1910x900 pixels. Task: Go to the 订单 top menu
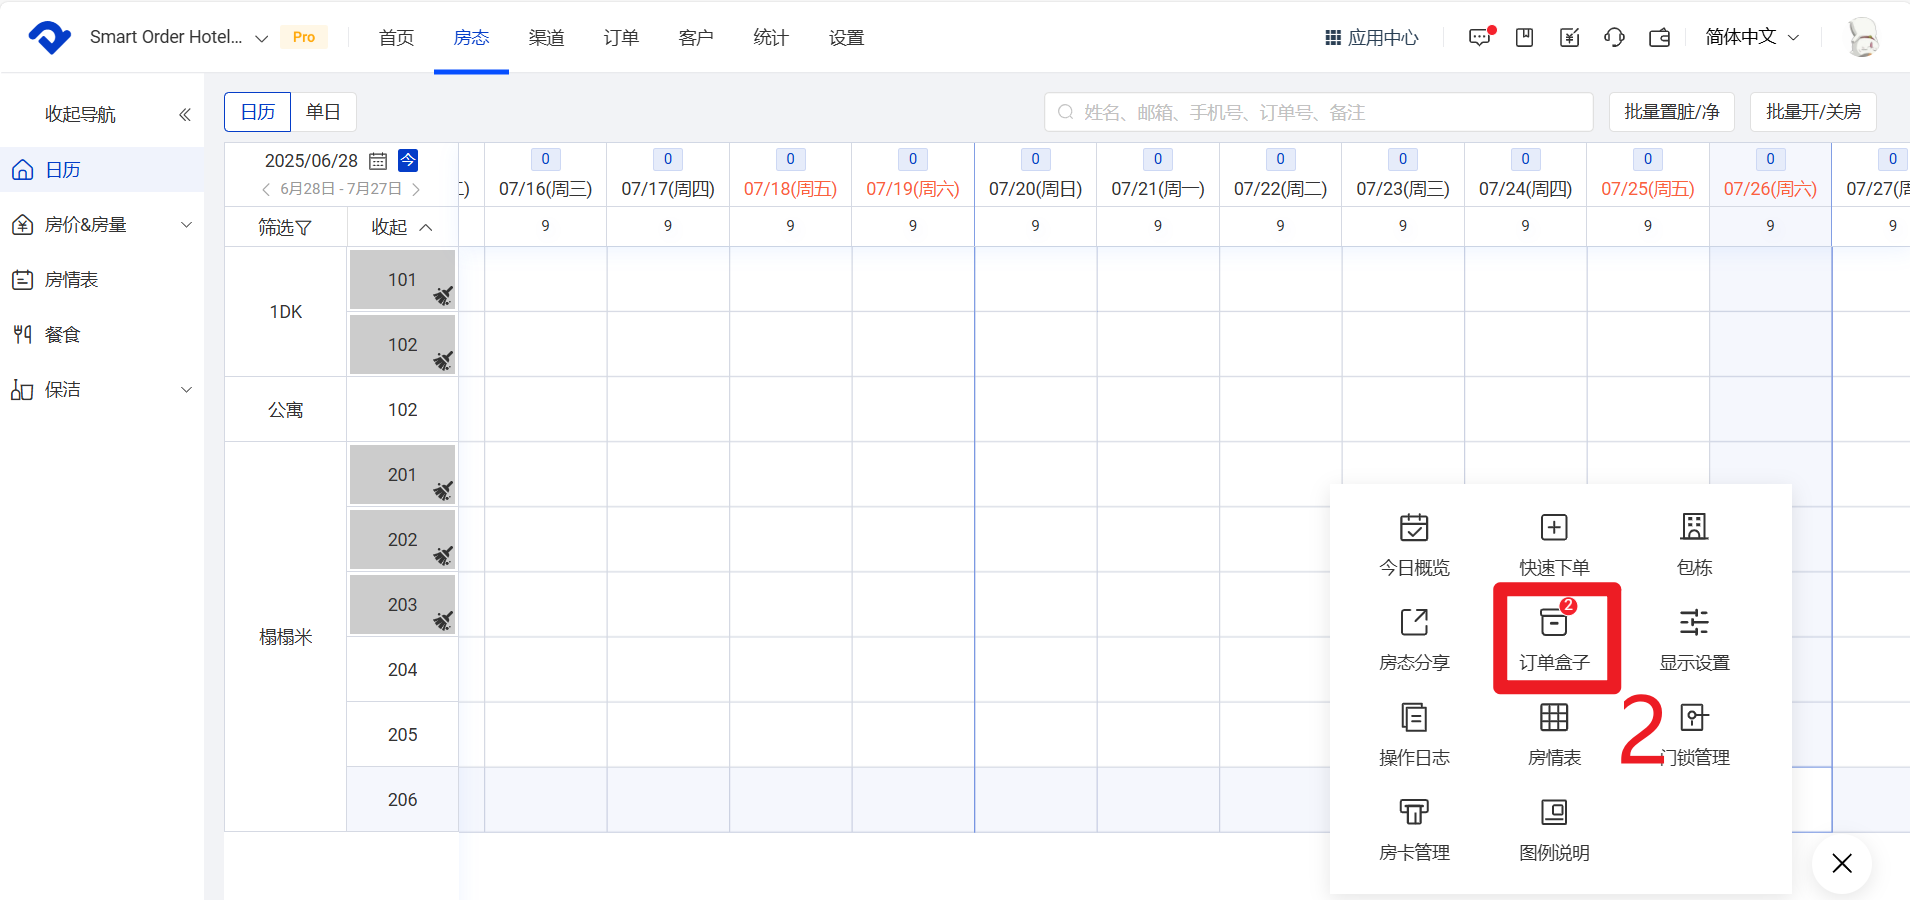click(x=621, y=38)
